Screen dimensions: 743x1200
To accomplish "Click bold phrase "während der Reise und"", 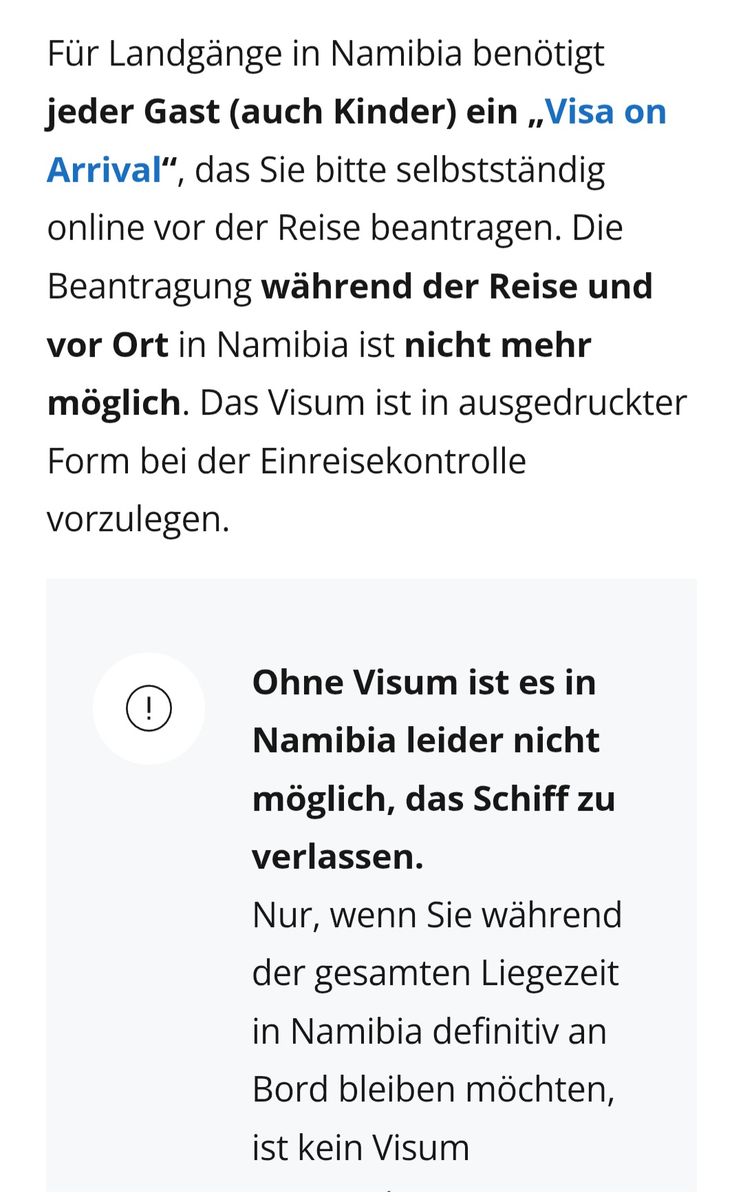I will 457,286.
